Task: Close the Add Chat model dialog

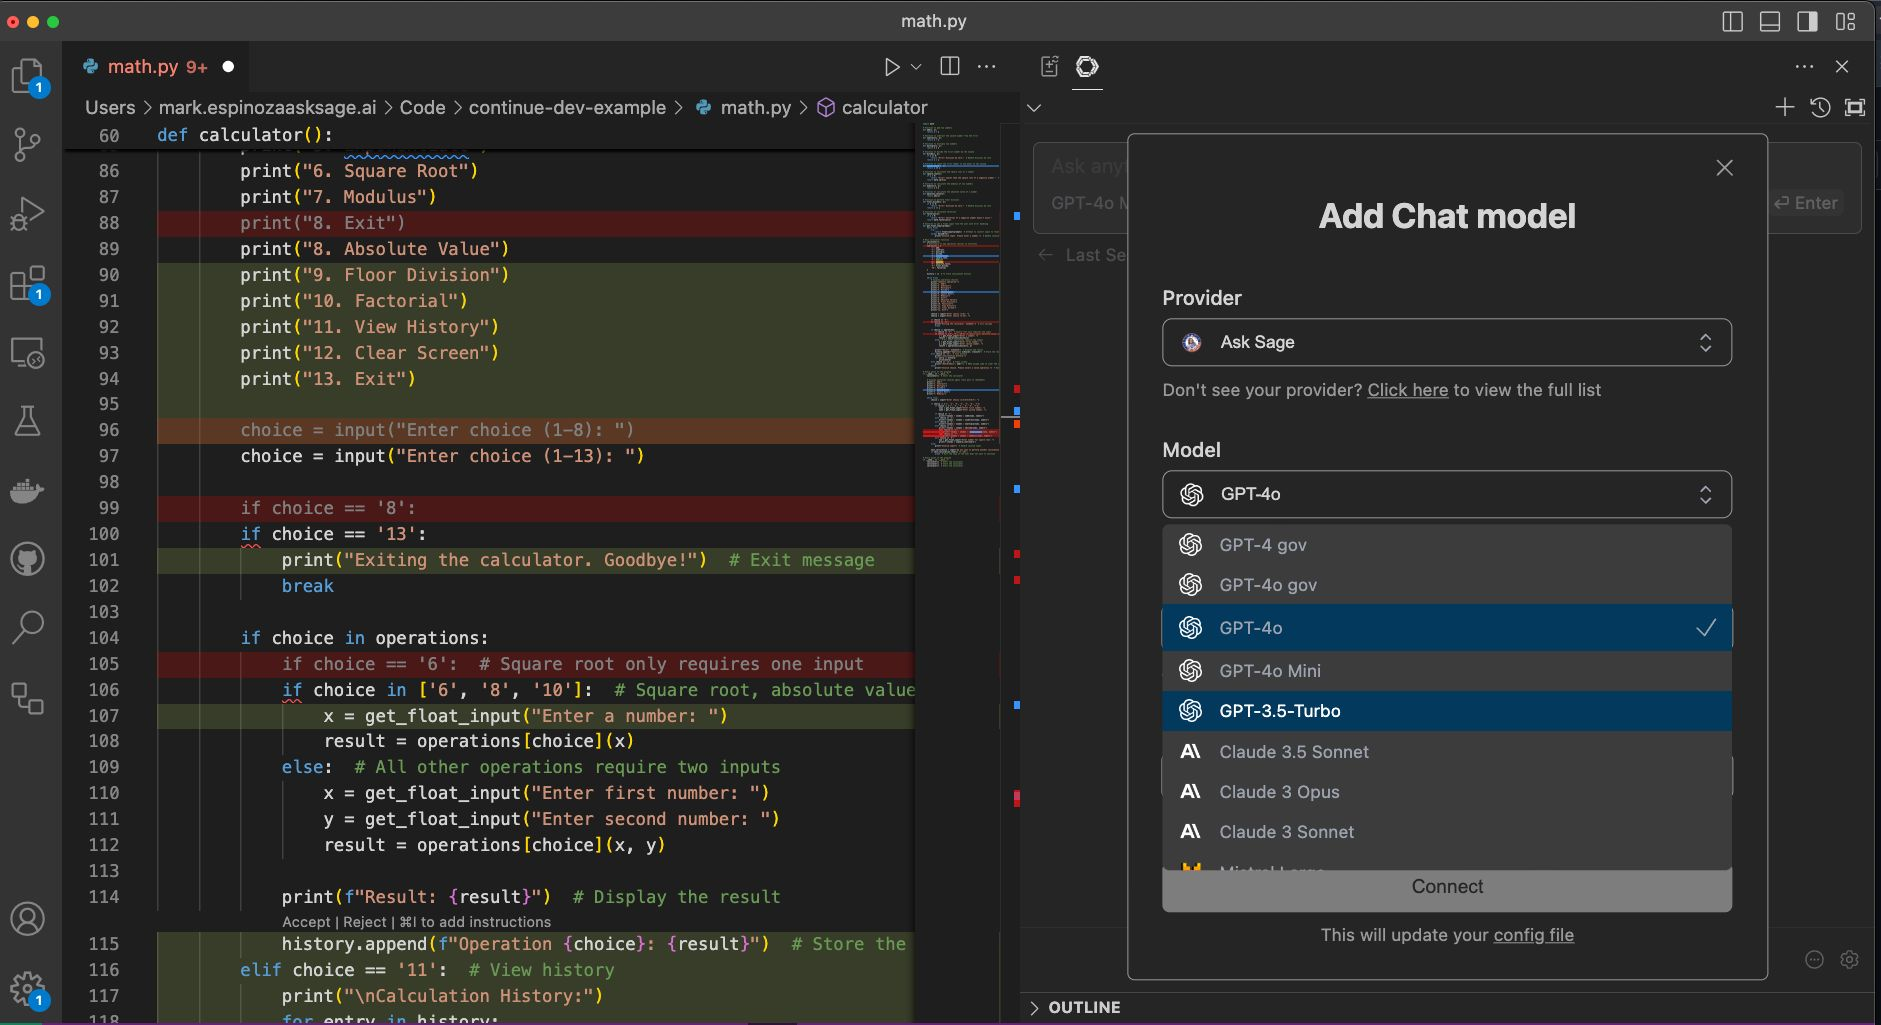Action: coord(1724,168)
